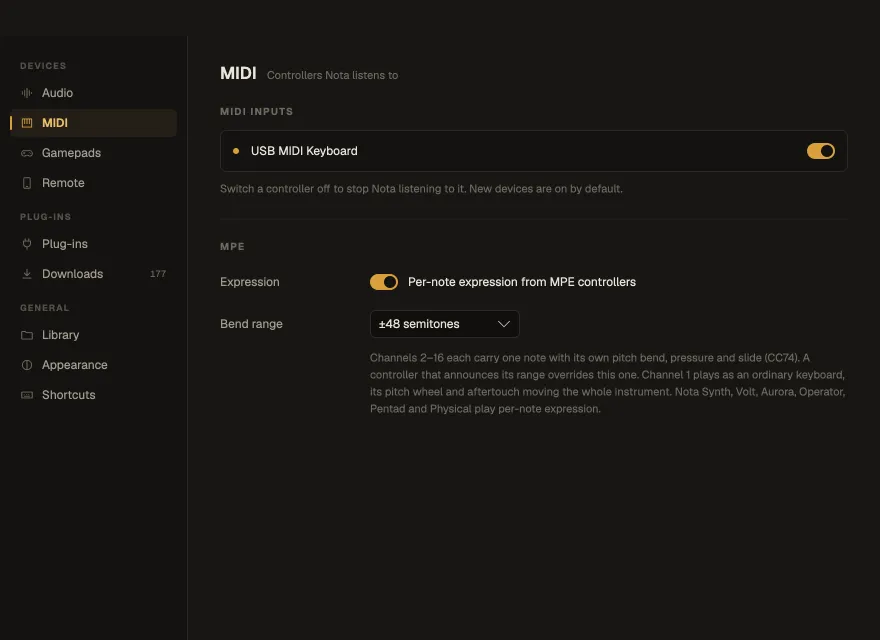Click the Gamepads controller icon
880x640 pixels.
pos(26,153)
